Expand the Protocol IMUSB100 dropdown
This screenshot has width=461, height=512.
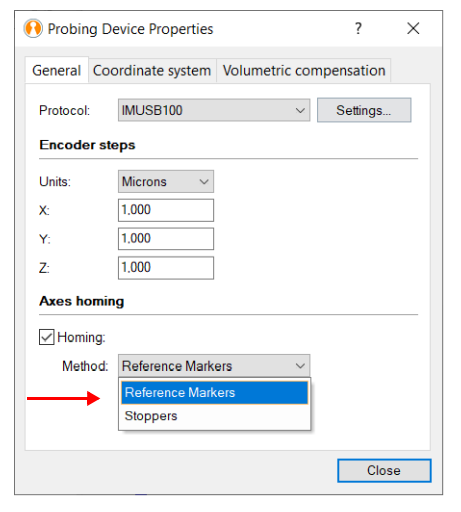[214, 110]
